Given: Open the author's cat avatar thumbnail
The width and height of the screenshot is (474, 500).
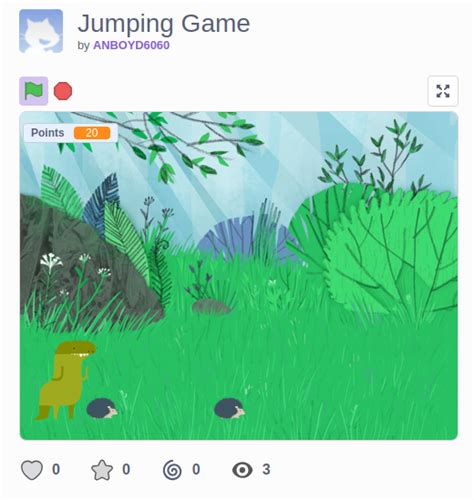Looking at the screenshot, I should [x=41, y=31].
